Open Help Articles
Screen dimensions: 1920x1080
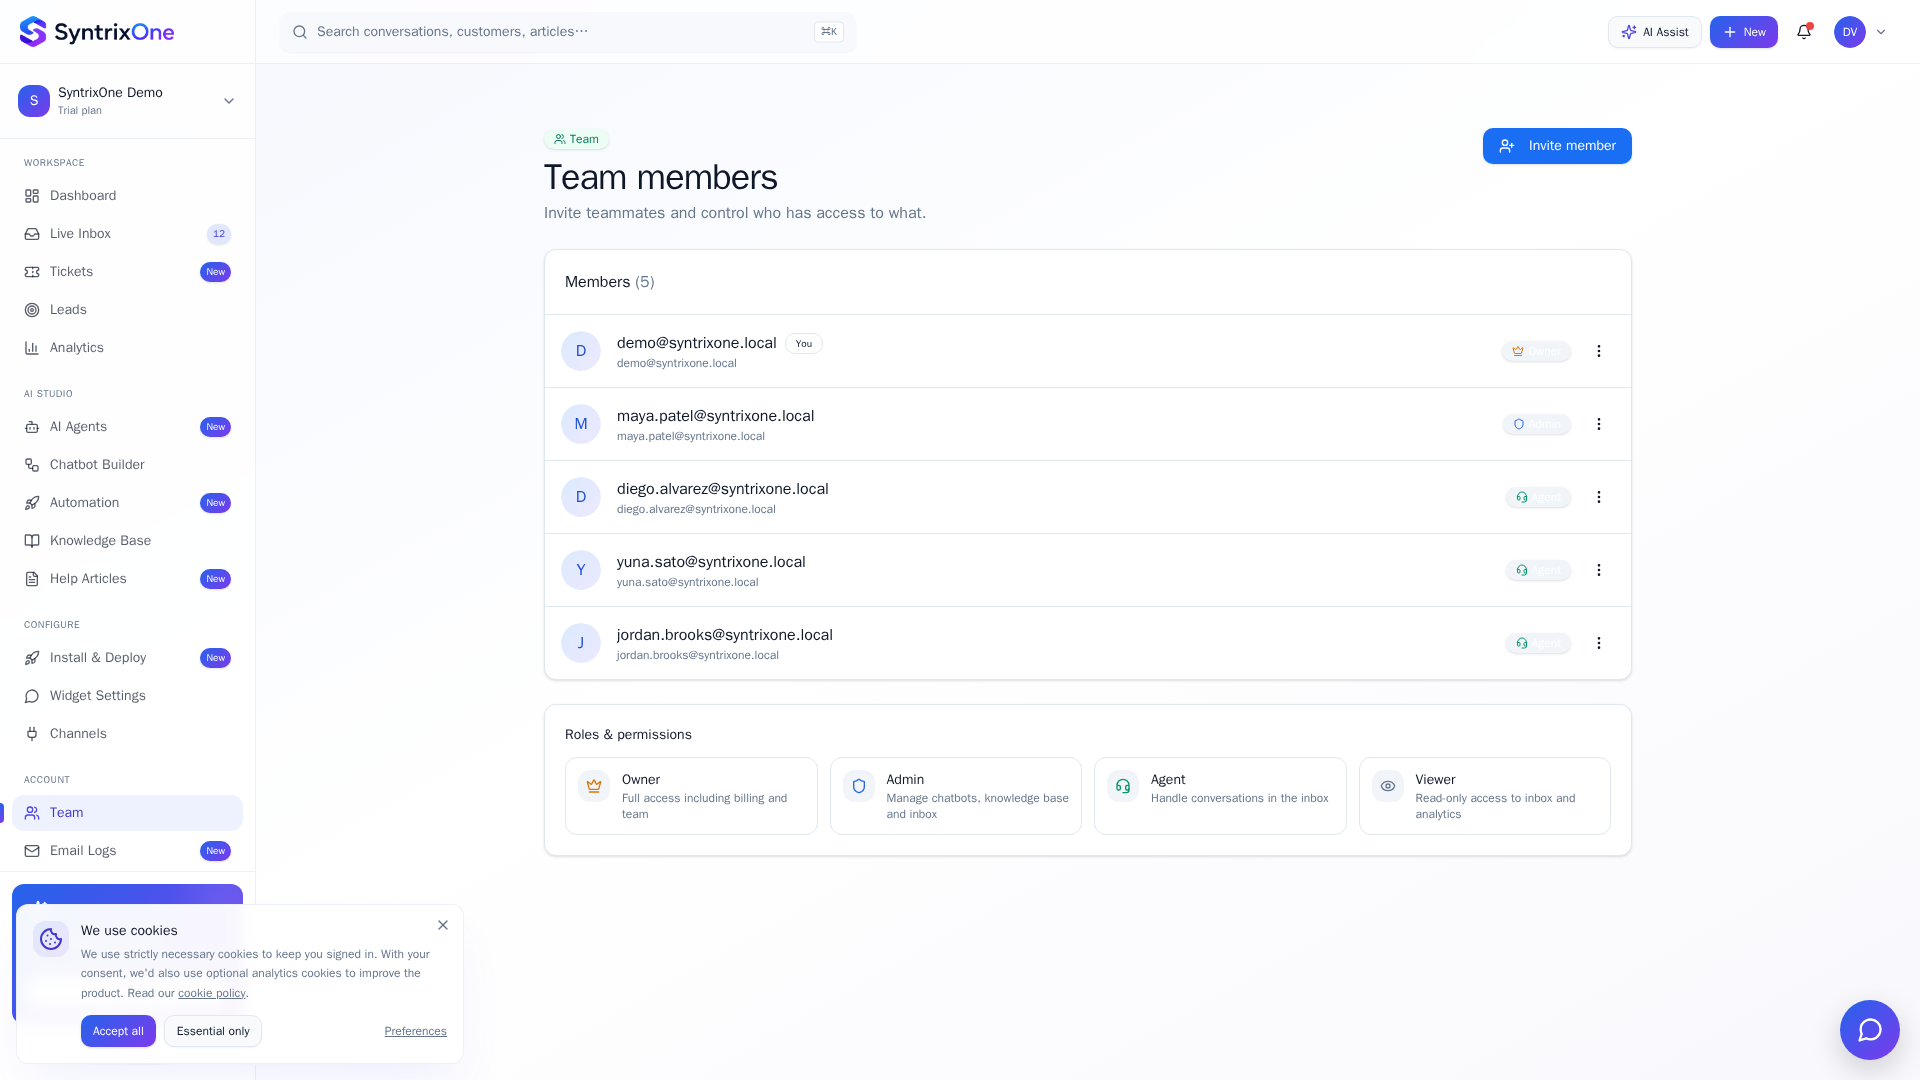coord(127,579)
